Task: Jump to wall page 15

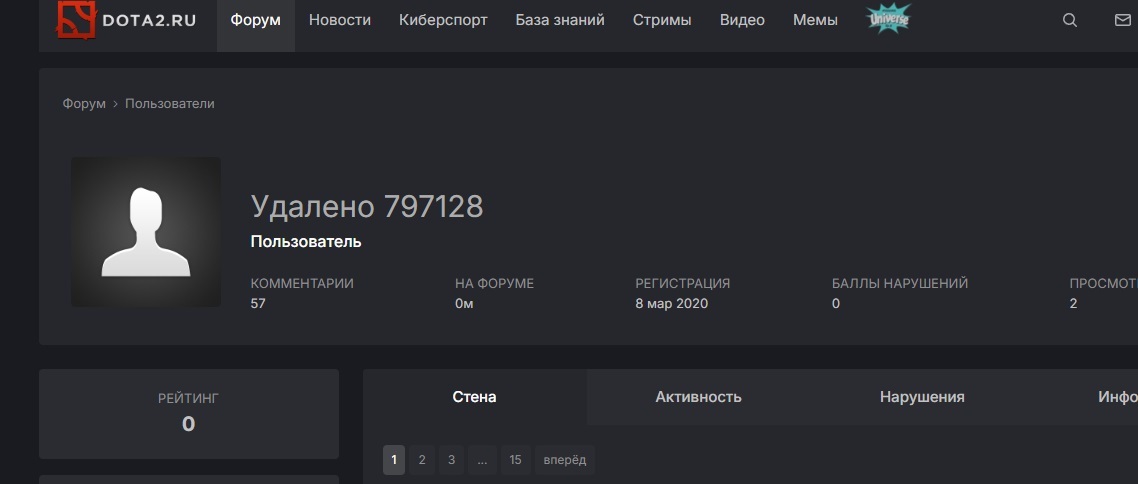Action: point(515,460)
